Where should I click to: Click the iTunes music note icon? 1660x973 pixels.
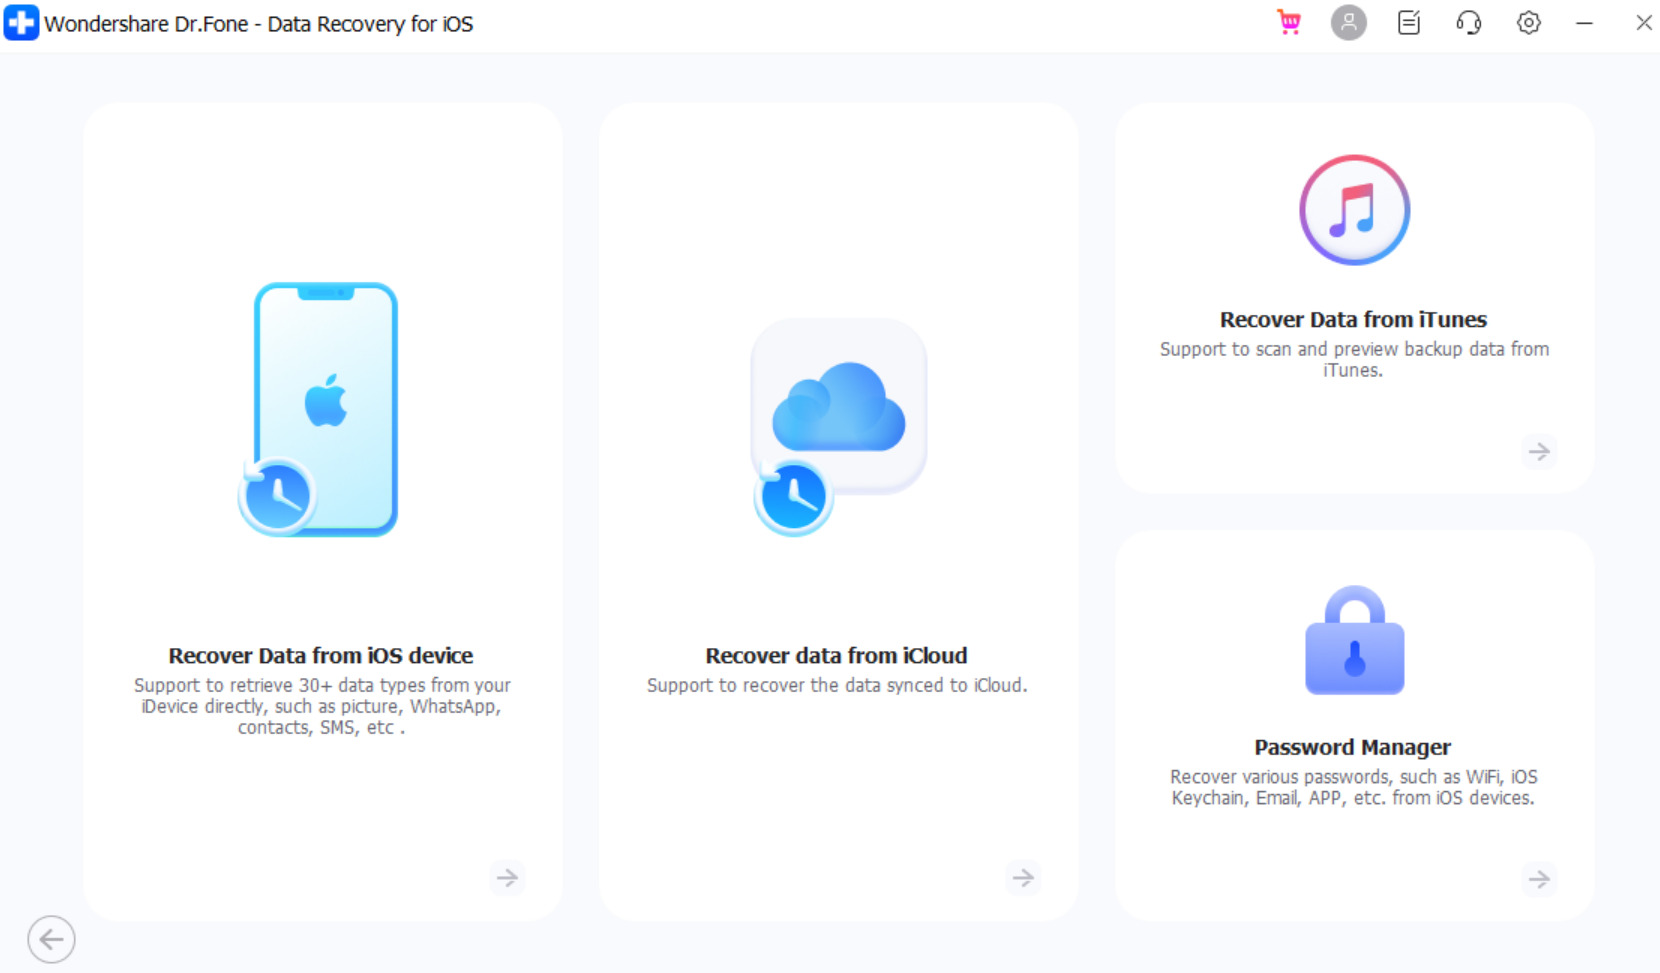tap(1354, 210)
